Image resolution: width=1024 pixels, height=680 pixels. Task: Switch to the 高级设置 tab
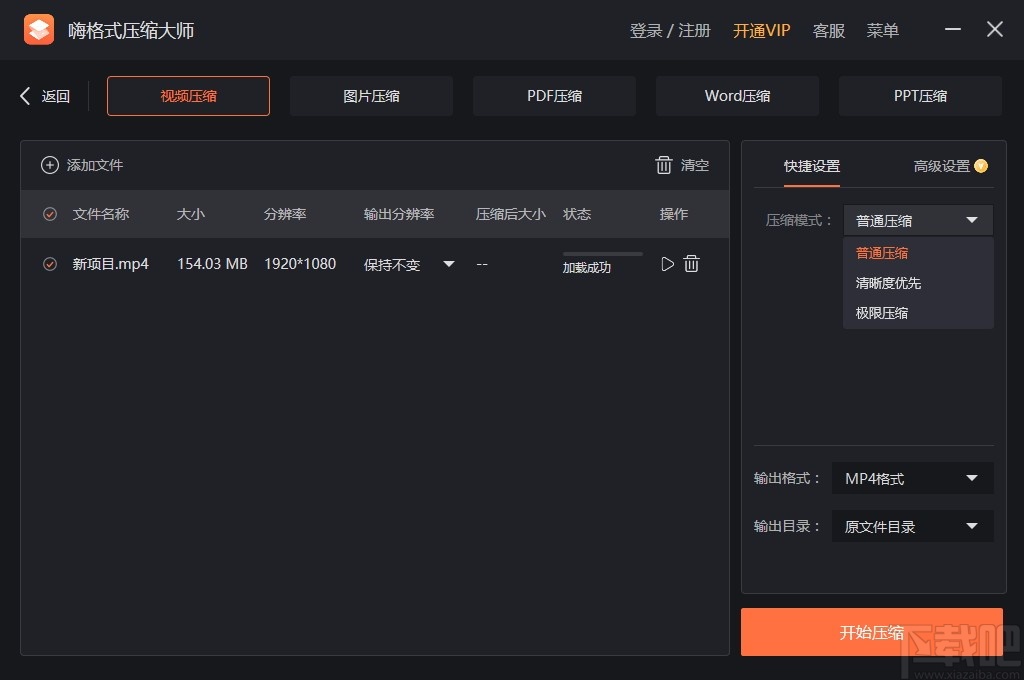(x=940, y=167)
